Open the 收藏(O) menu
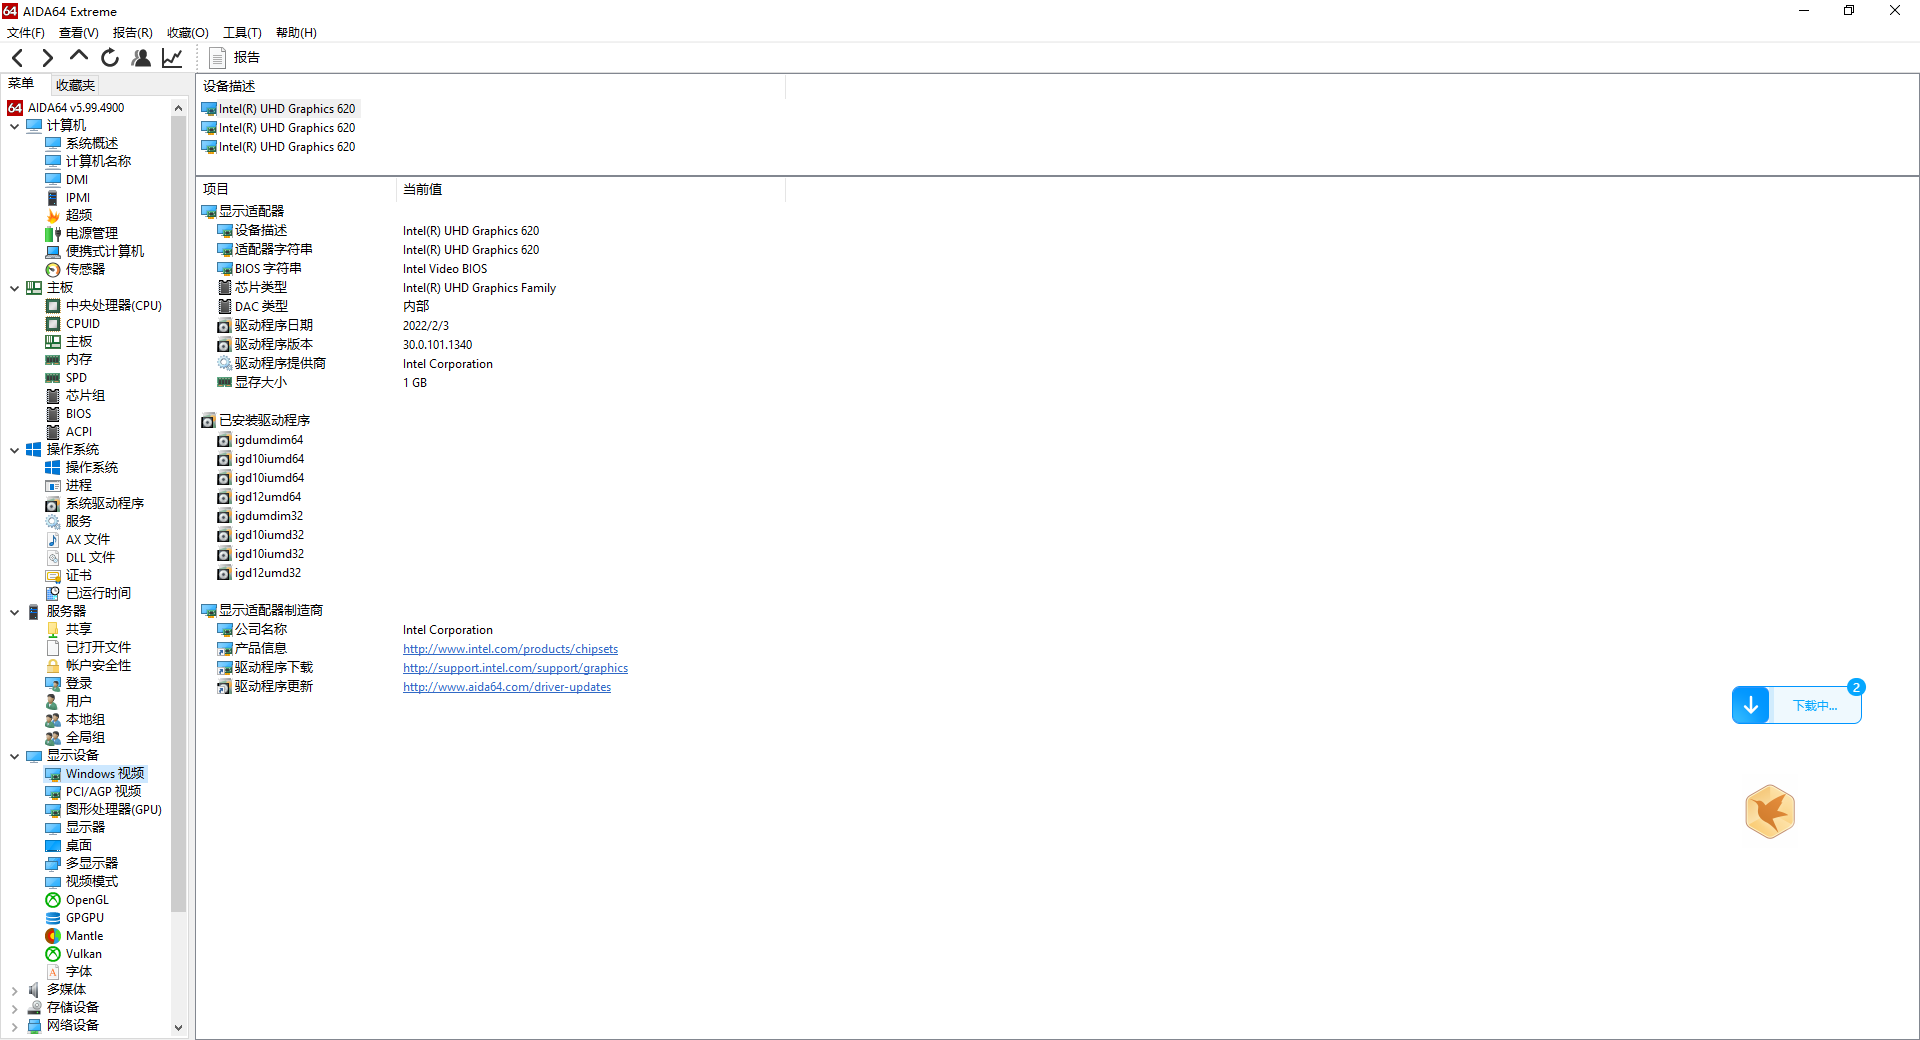This screenshot has height=1040, width=1920. coord(188,32)
